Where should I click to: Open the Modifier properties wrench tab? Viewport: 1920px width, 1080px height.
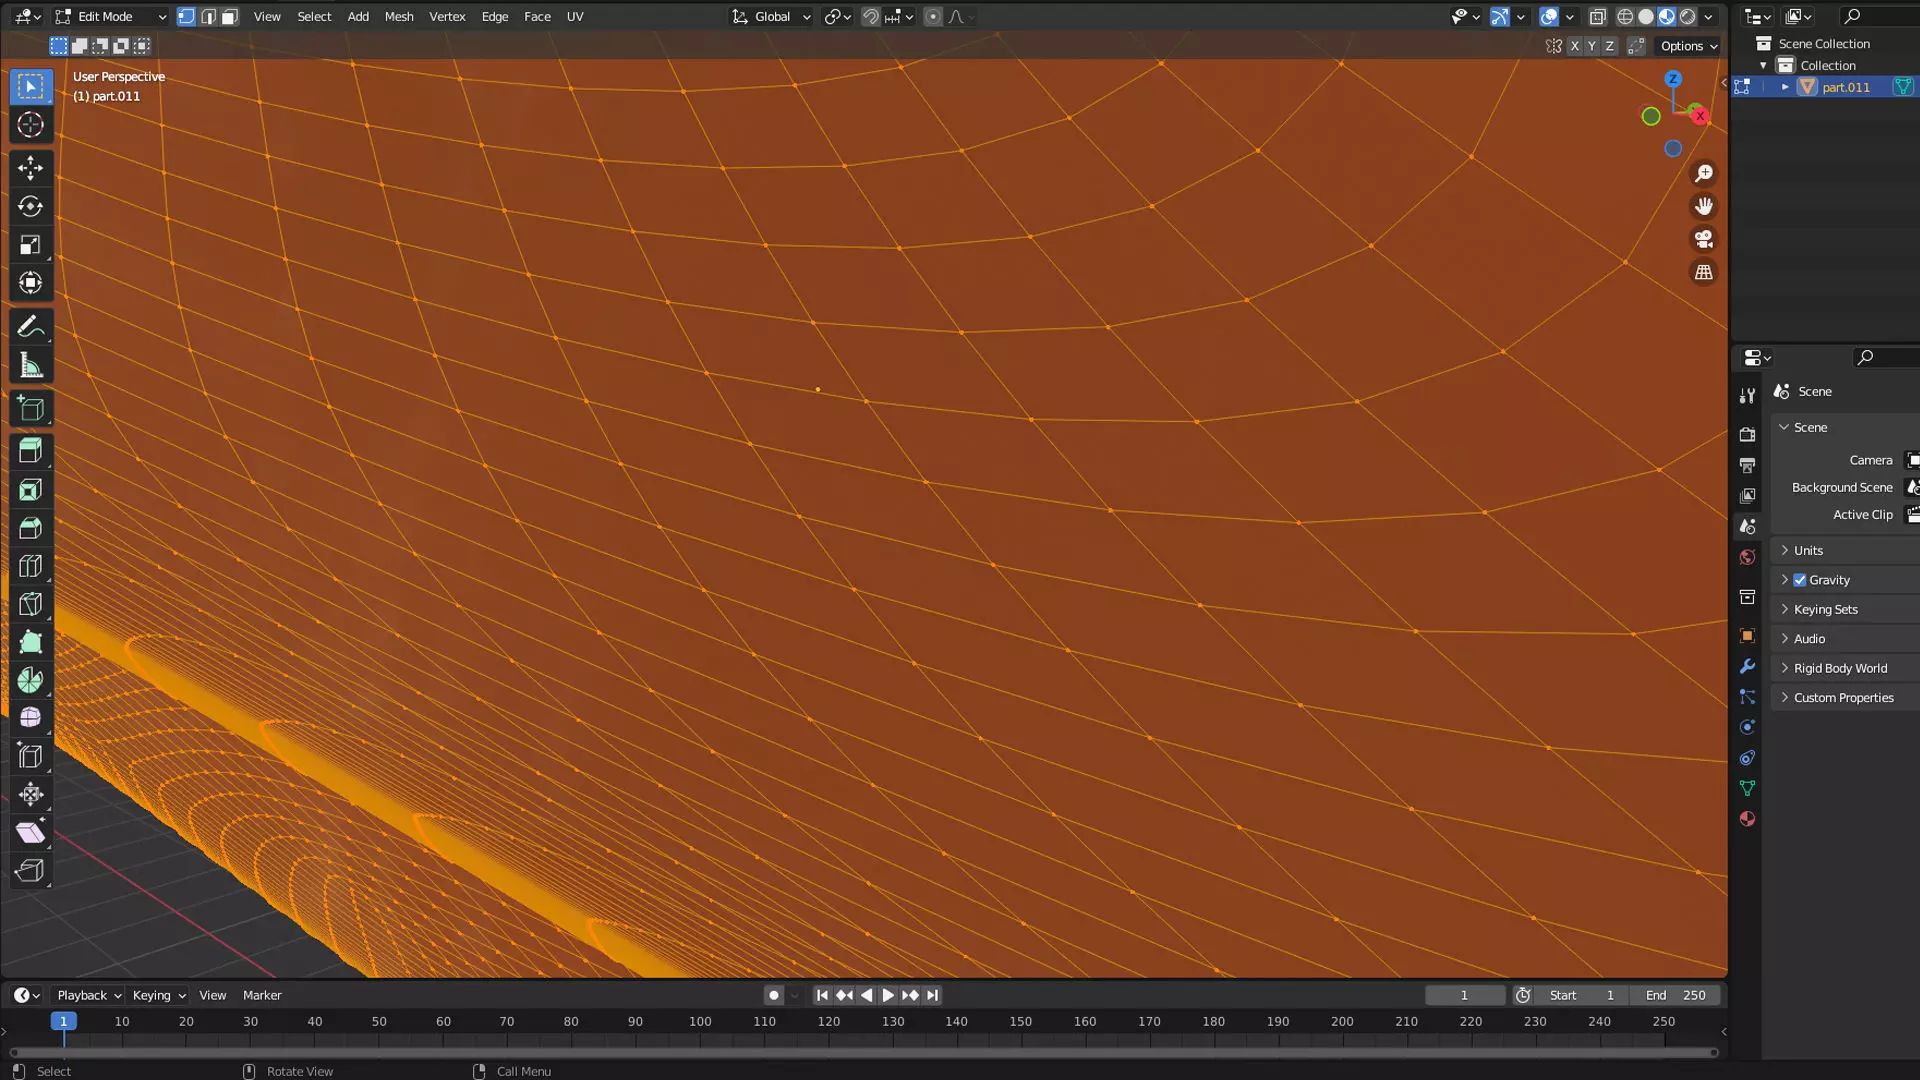1747,666
